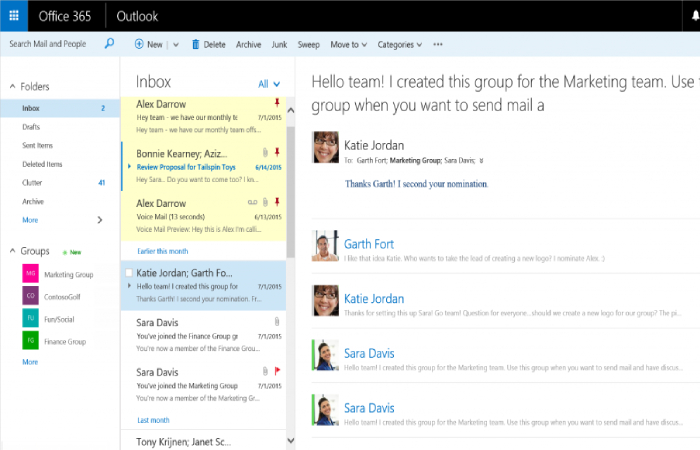Click the red flag on Sara Davis's Marketing Group email
This screenshot has height=450, width=700.
pyautogui.click(x=277, y=371)
